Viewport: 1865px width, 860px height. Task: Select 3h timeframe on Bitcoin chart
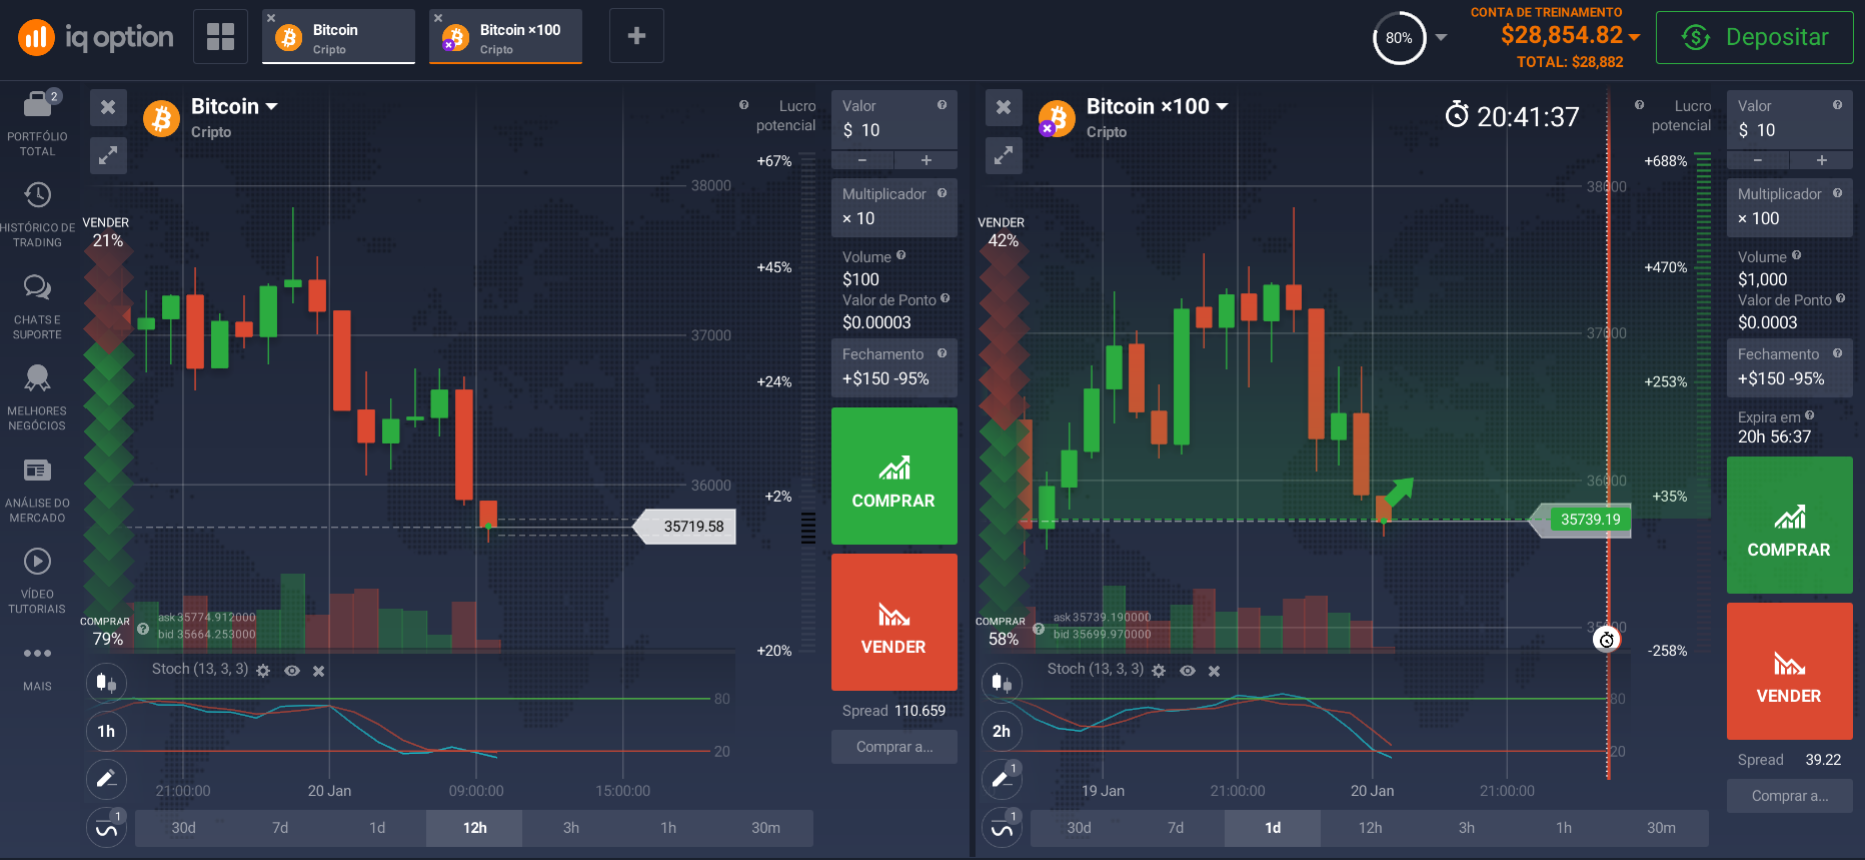571,828
